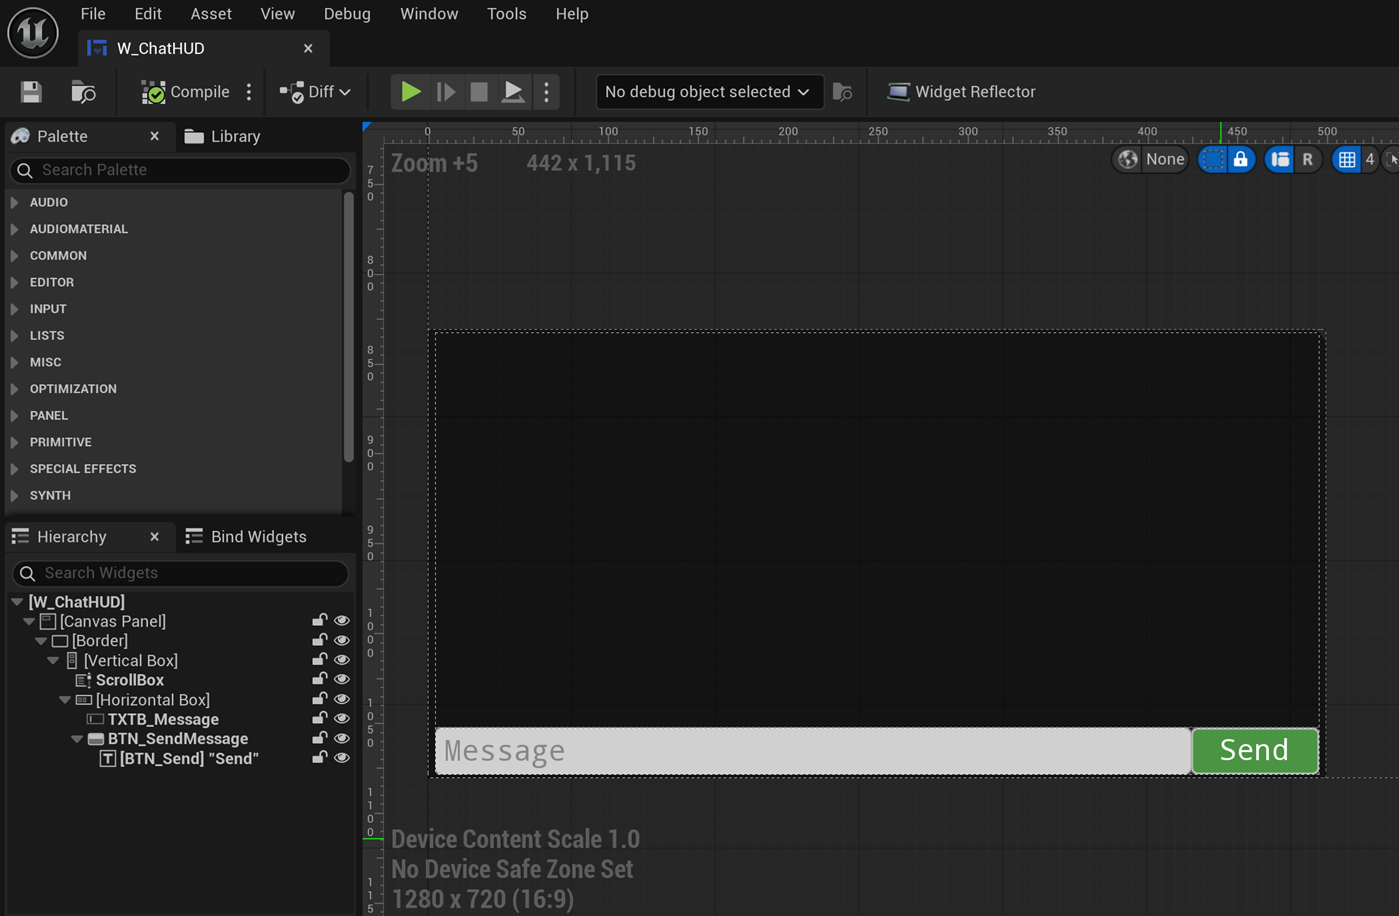
Task: Click the green Send button in canvas
Action: pyautogui.click(x=1254, y=750)
